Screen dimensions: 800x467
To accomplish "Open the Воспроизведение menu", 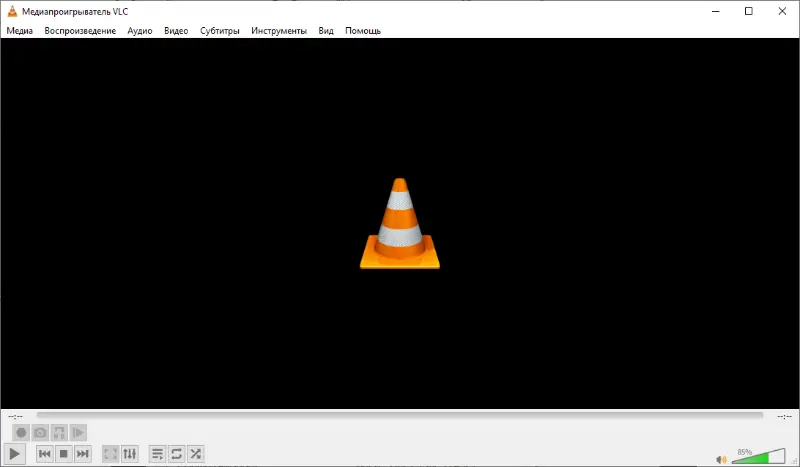I will [x=80, y=31].
